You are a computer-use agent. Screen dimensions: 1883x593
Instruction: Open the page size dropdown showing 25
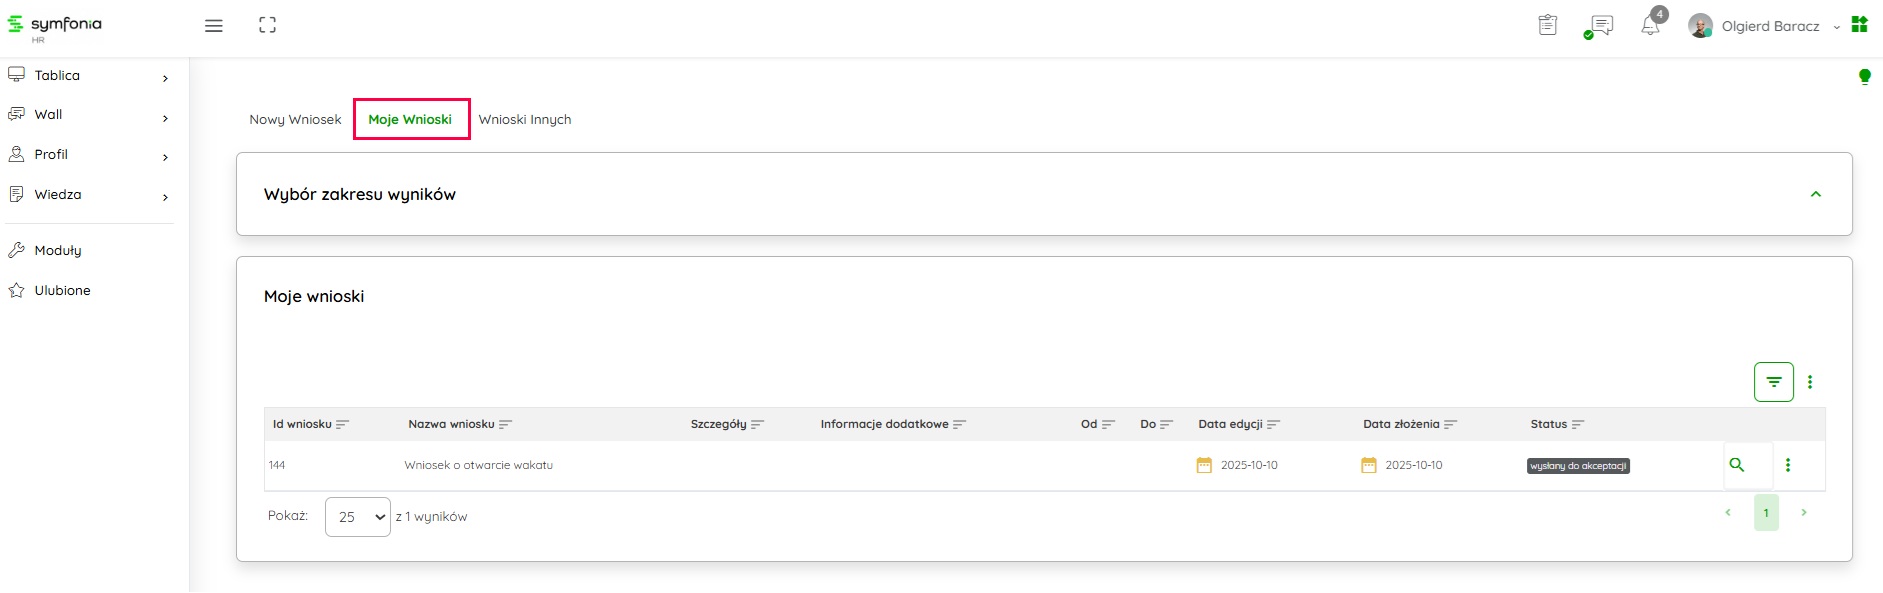tap(357, 517)
